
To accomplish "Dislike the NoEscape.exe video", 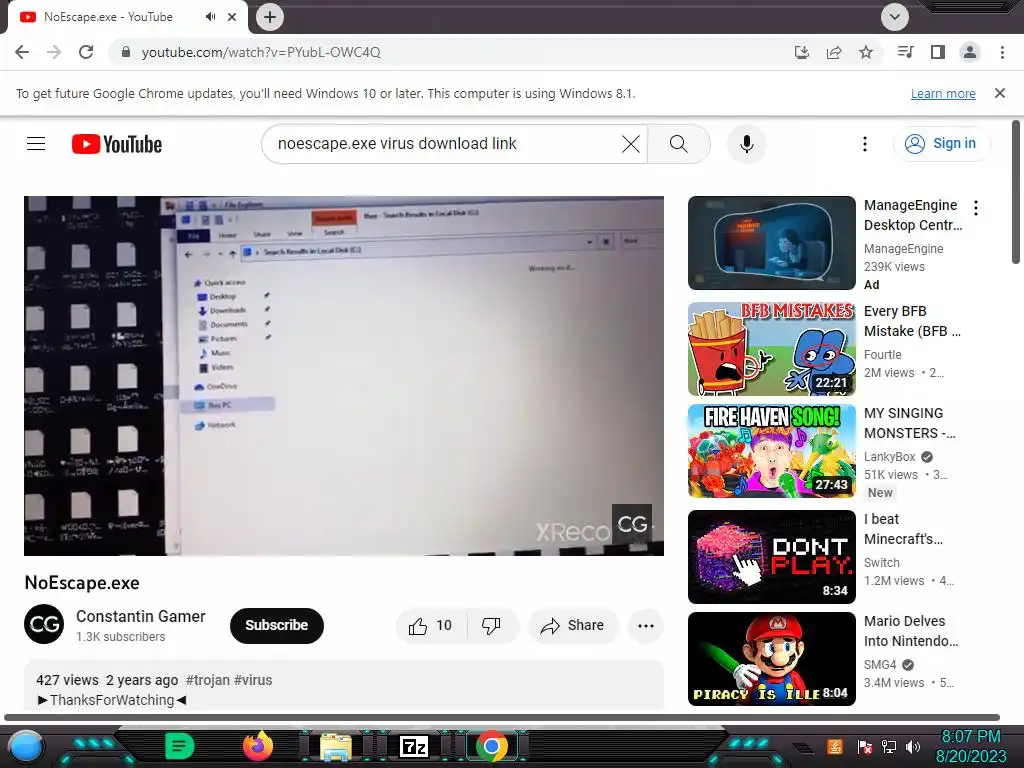I will tap(491, 626).
